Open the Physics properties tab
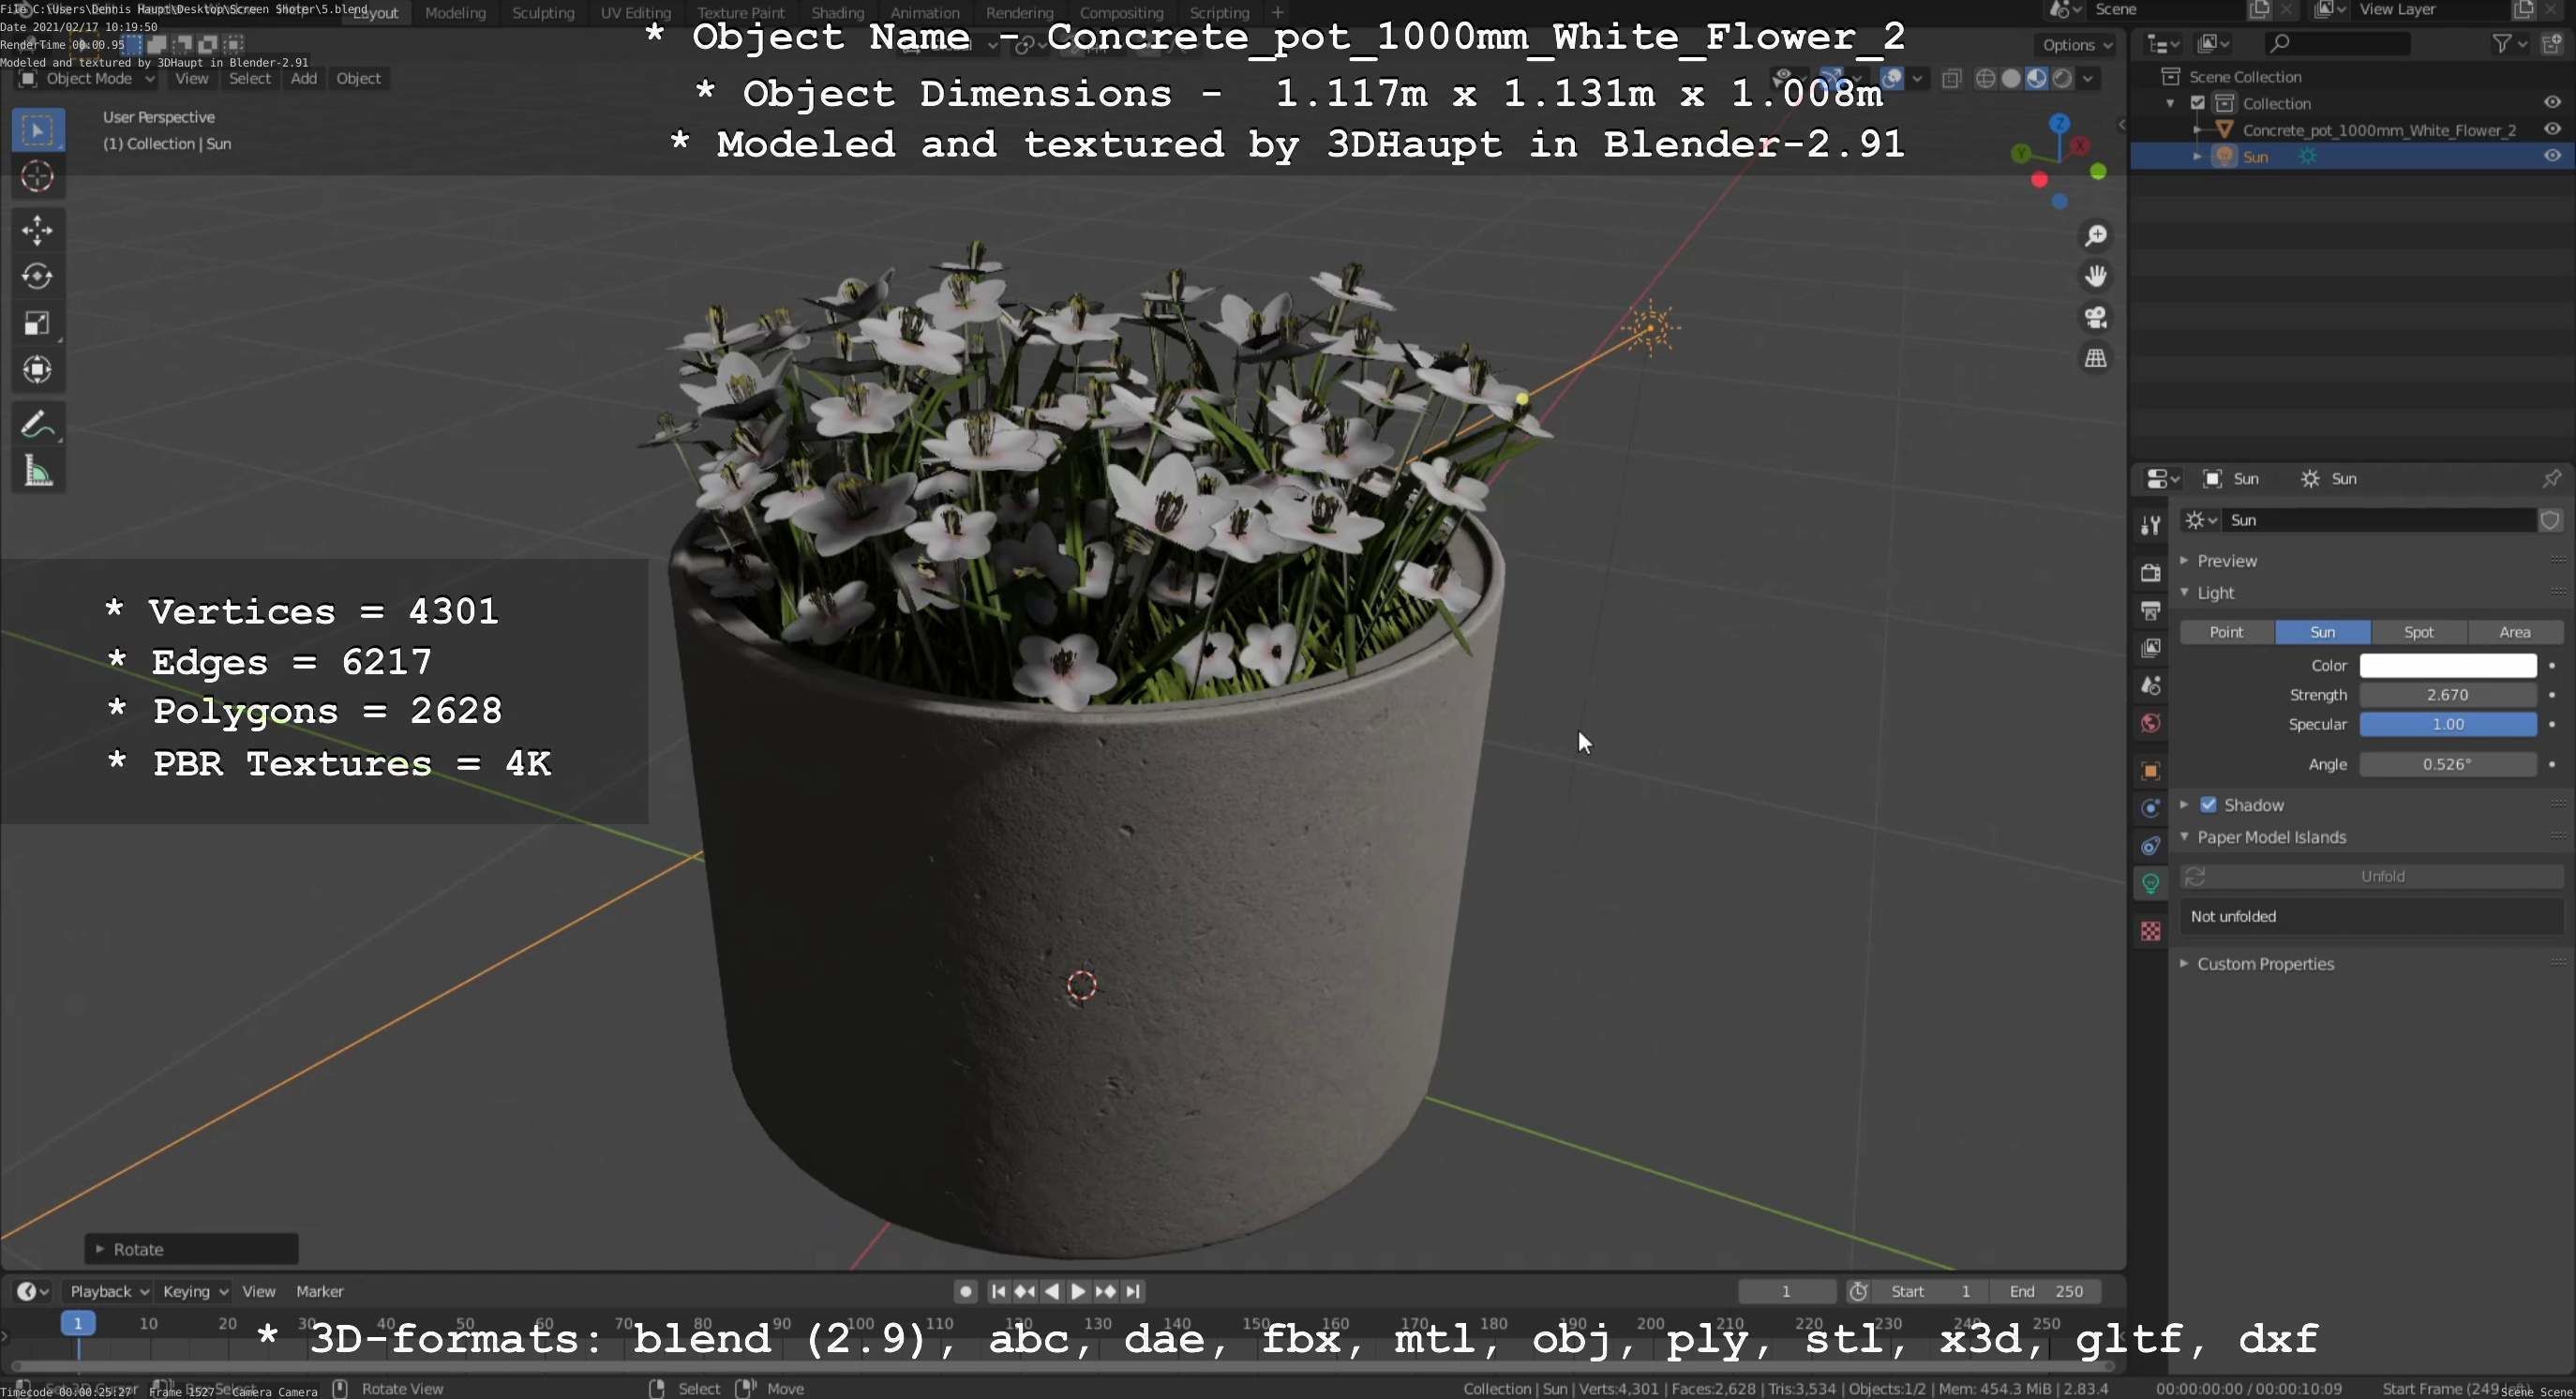Screen dimensions: 2576x1399 tap(2150, 808)
